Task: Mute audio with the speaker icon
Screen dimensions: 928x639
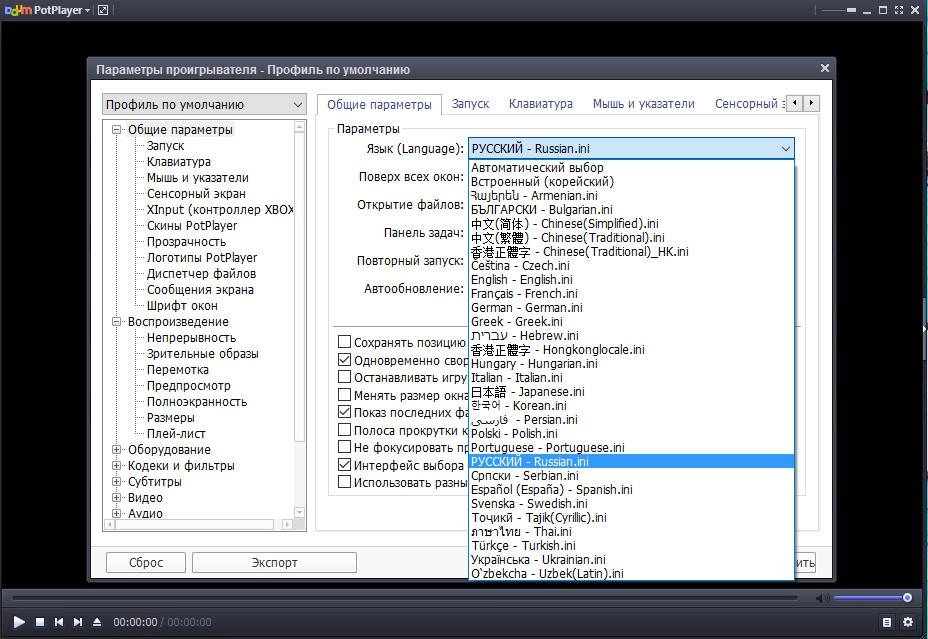Action: coord(822,598)
